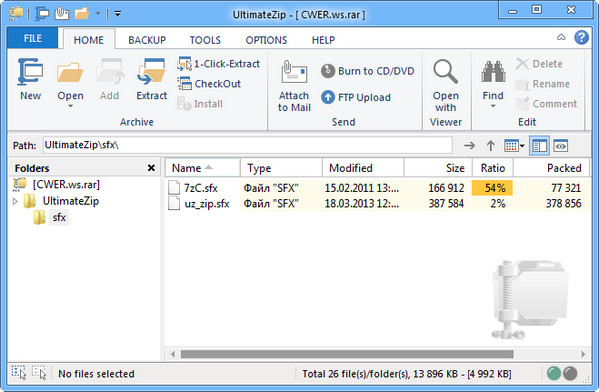Open the help question mark icon
Screen dimensions: 599x392
(581, 37)
